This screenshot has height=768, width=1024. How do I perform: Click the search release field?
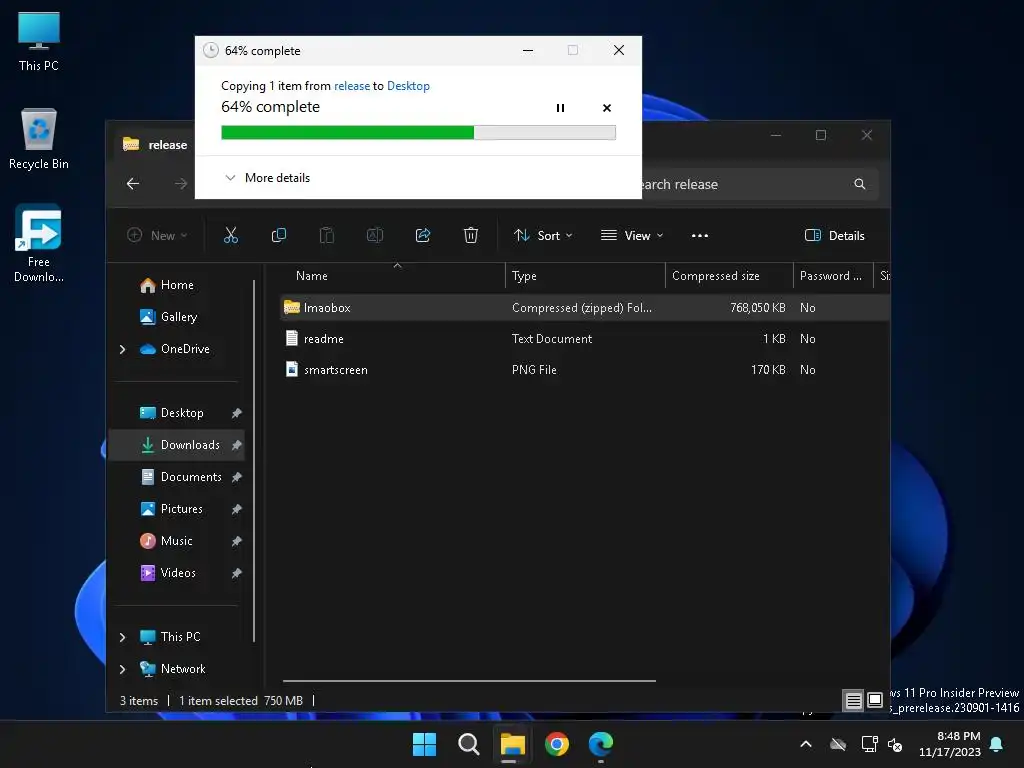click(x=744, y=185)
